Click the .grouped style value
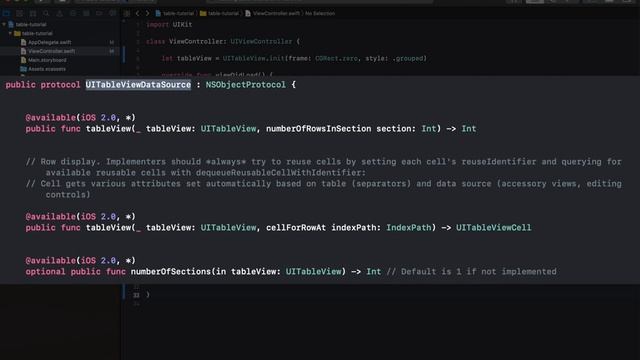The height and width of the screenshot is (360, 640). tap(408, 58)
